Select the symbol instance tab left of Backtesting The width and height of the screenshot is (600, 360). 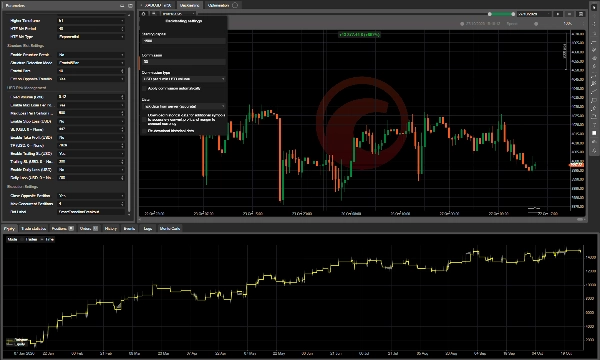[157, 5]
